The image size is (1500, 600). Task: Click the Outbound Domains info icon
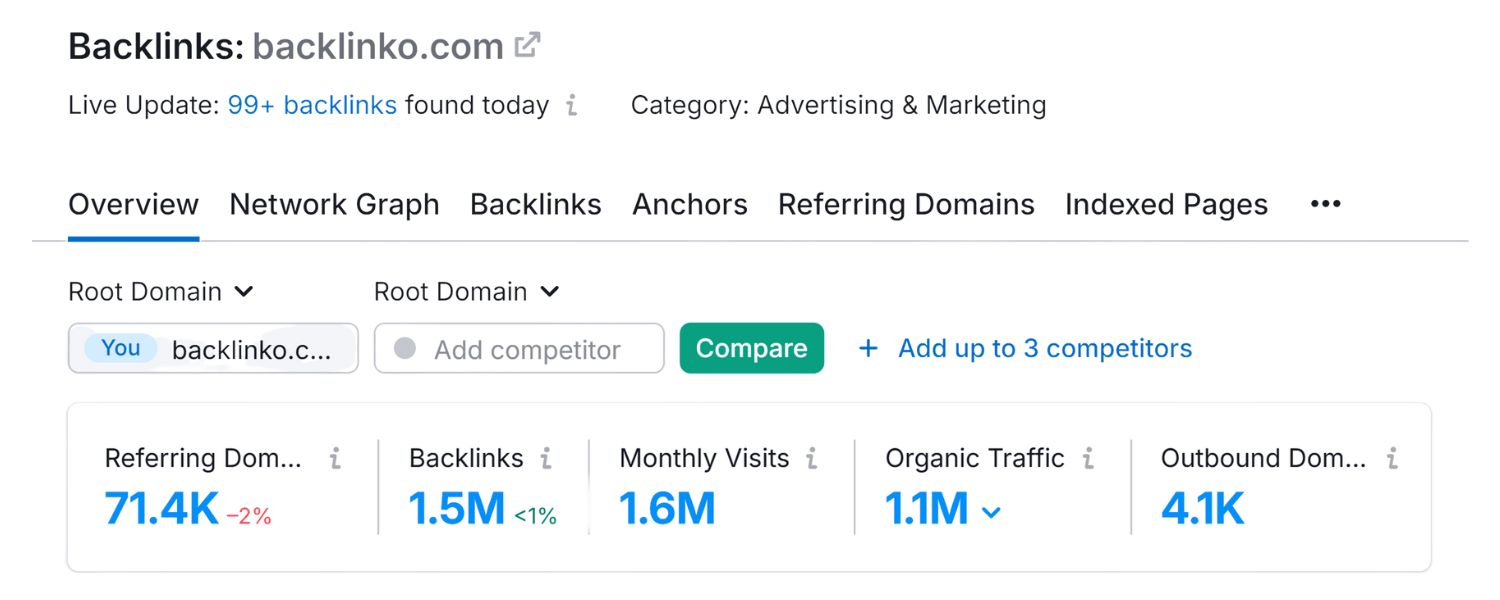pos(1391,458)
